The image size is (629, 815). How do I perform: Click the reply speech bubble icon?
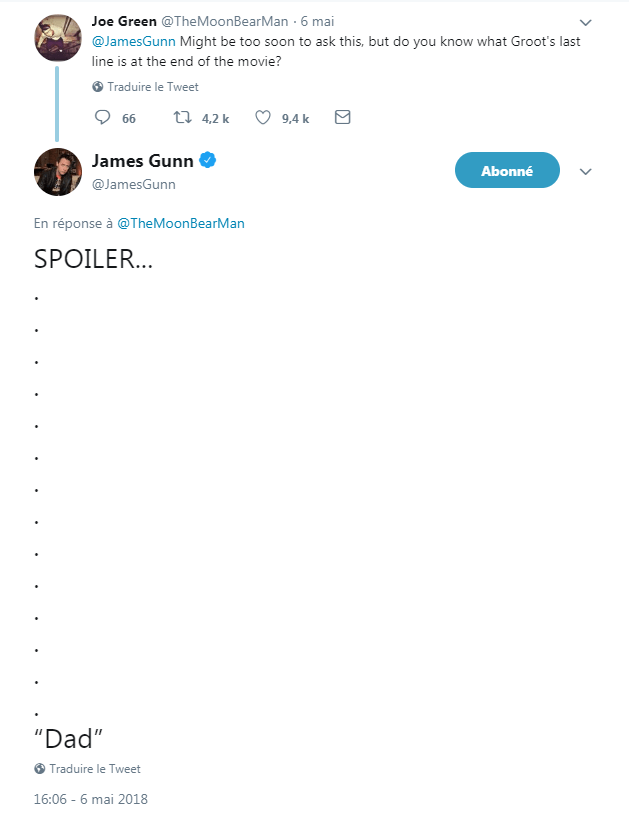(102, 117)
